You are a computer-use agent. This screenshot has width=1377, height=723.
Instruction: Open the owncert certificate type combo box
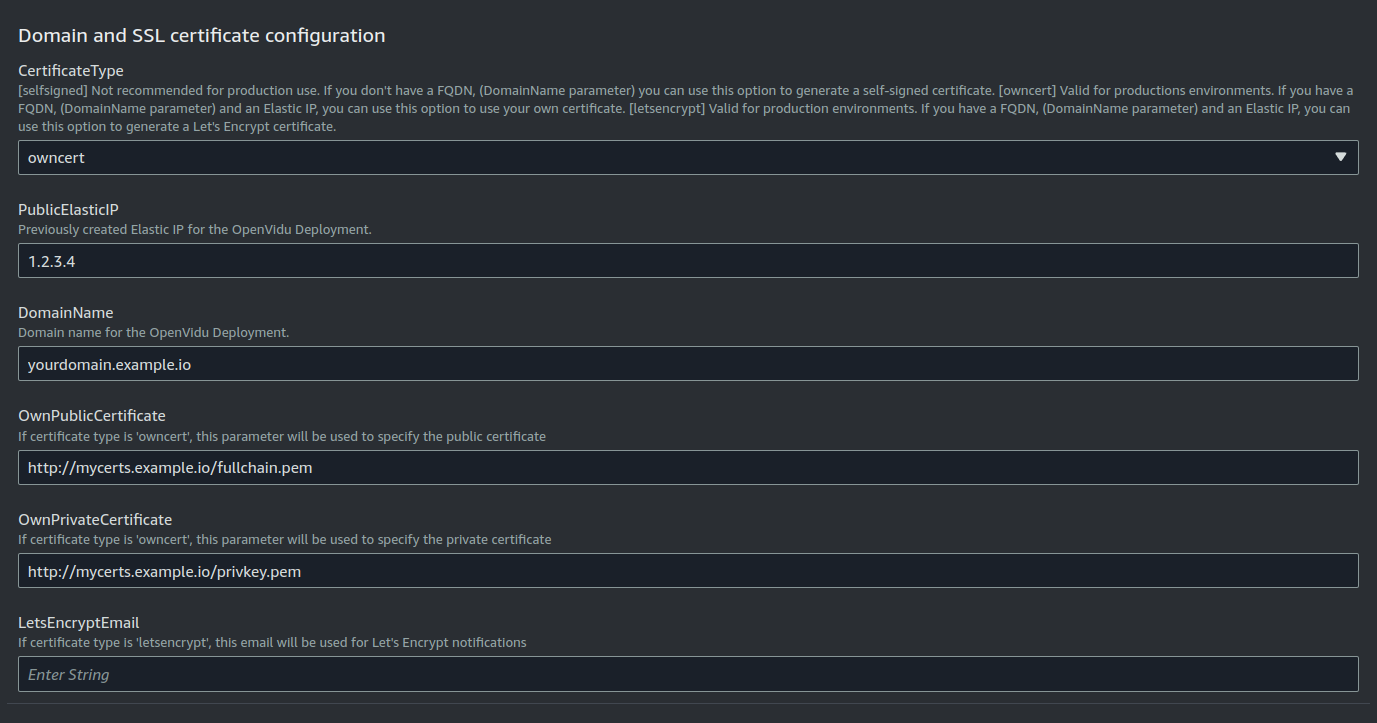click(688, 157)
